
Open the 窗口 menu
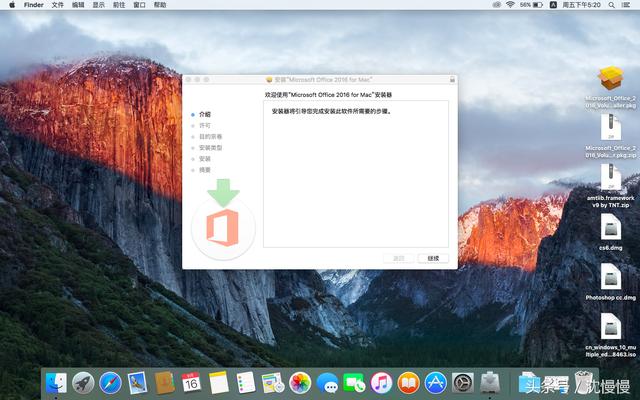[139, 5]
